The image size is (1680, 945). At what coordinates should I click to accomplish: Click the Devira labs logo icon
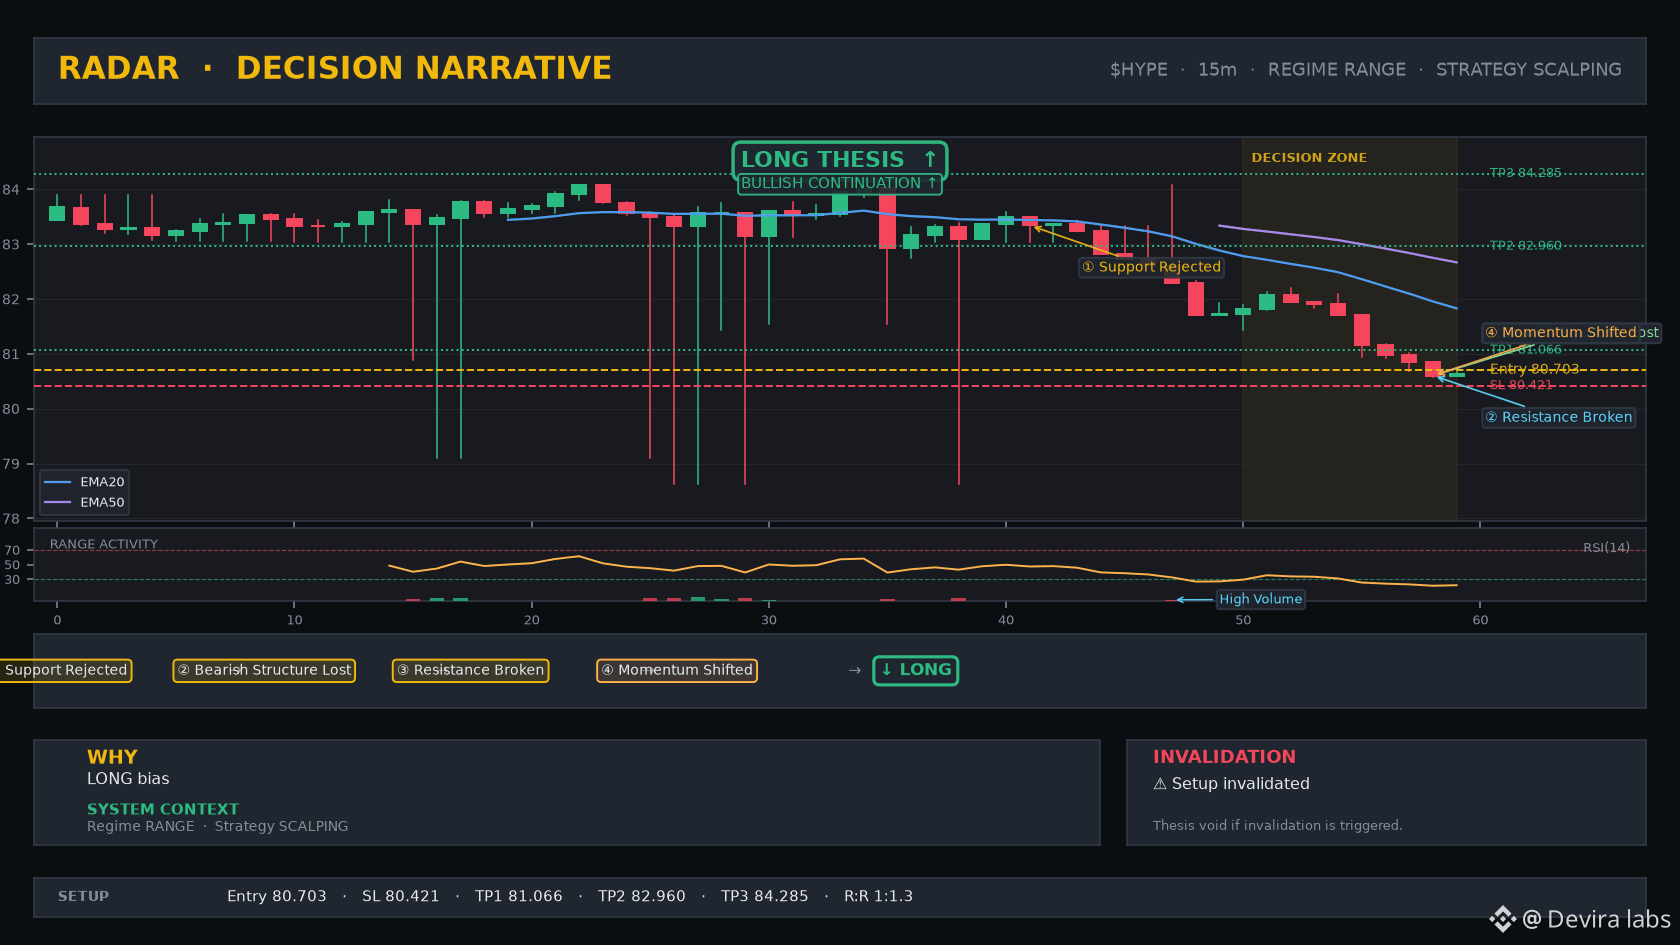[1502, 919]
